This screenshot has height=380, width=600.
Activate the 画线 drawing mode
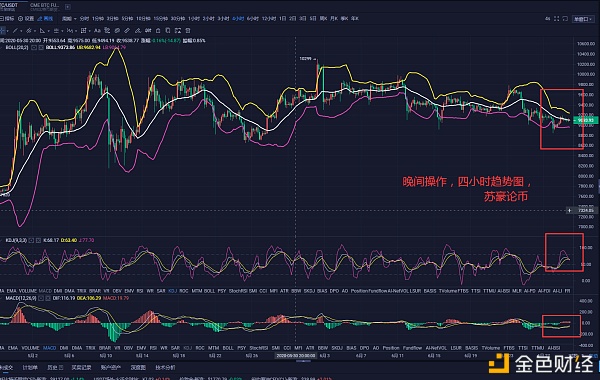pyautogui.click(x=45, y=18)
